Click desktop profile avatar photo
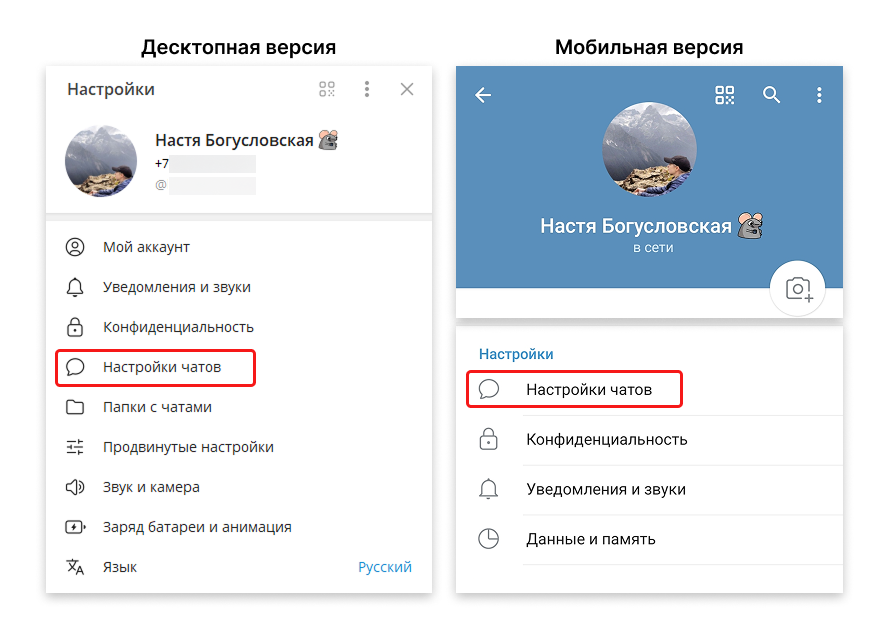 [101, 162]
